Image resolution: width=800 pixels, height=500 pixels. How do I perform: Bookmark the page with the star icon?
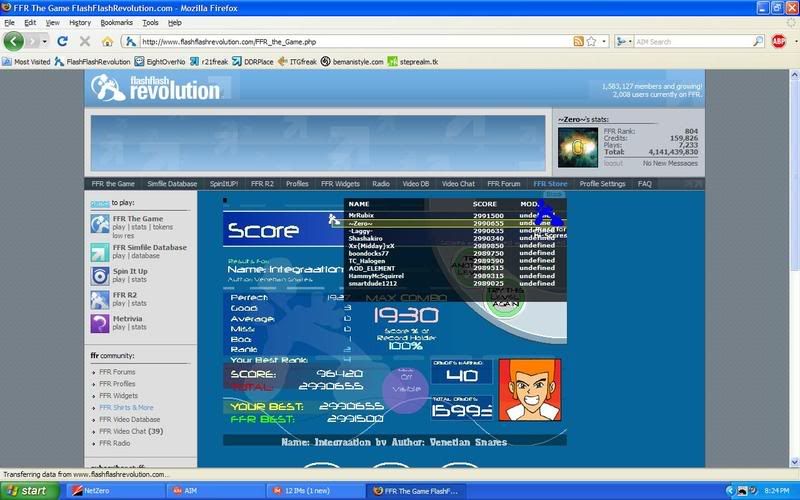click(x=593, y=42)
